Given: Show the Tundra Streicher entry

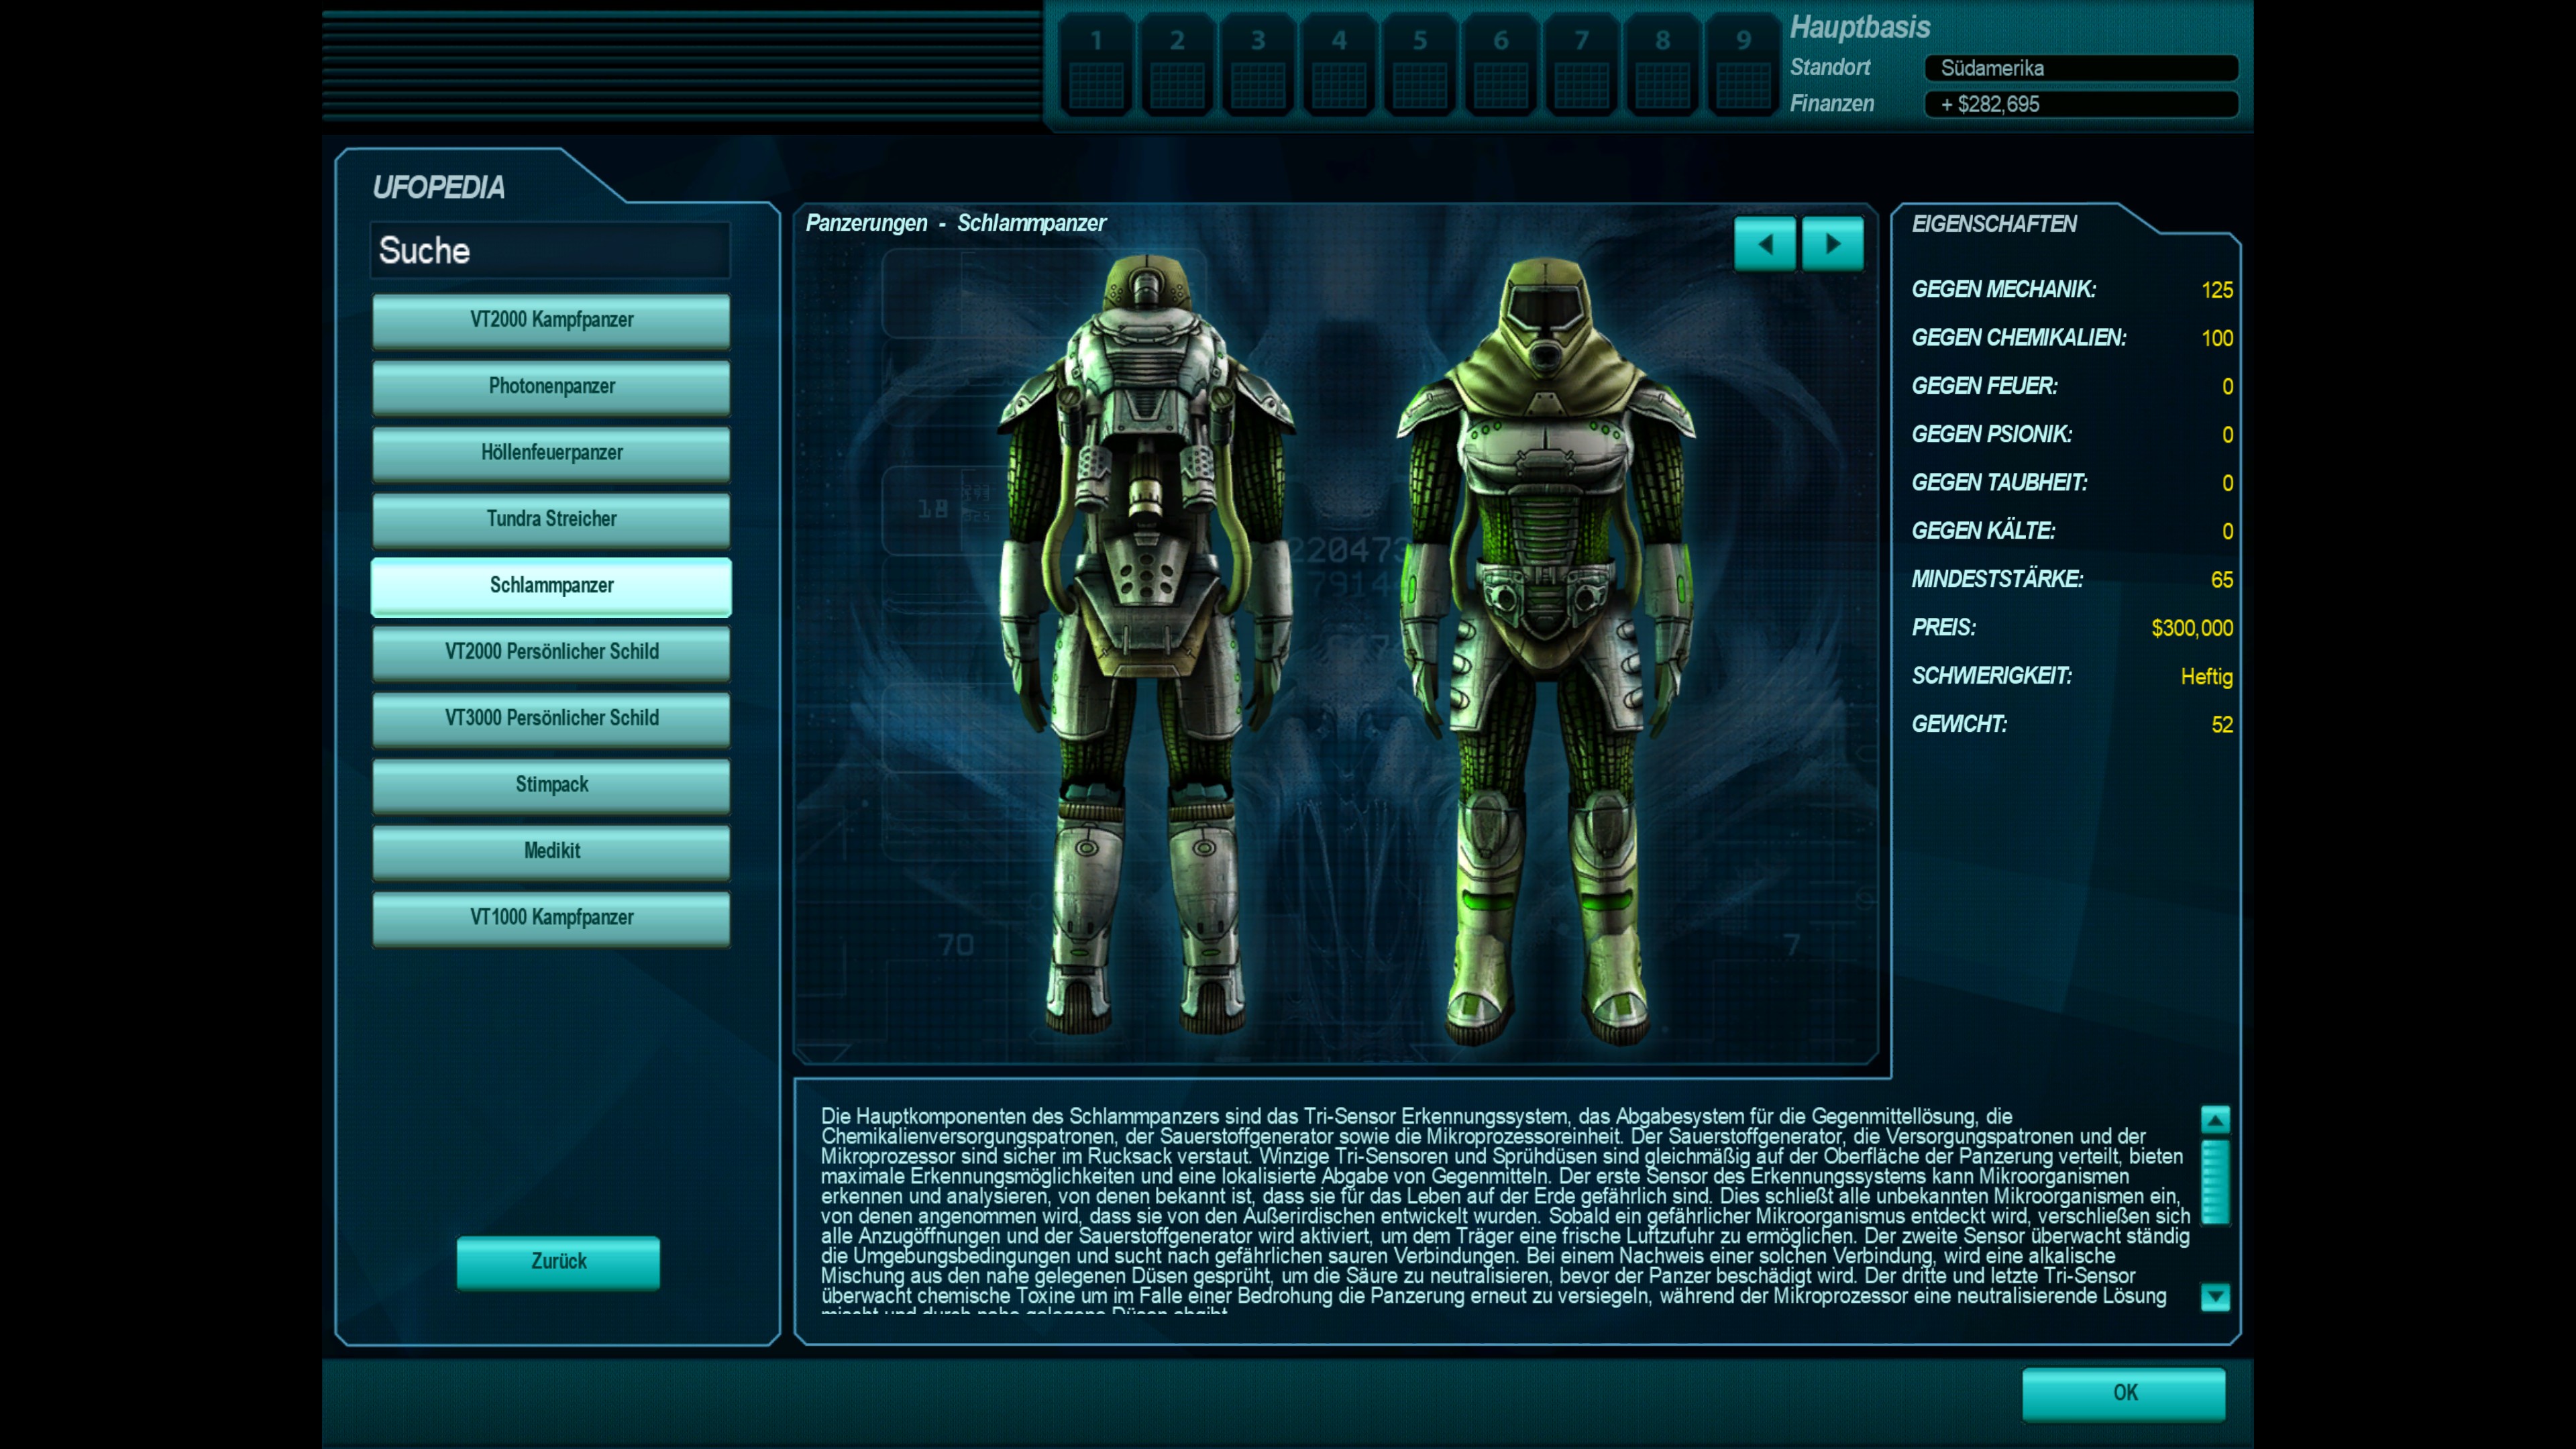Looking at the screenshot, I should coord(551,519).
